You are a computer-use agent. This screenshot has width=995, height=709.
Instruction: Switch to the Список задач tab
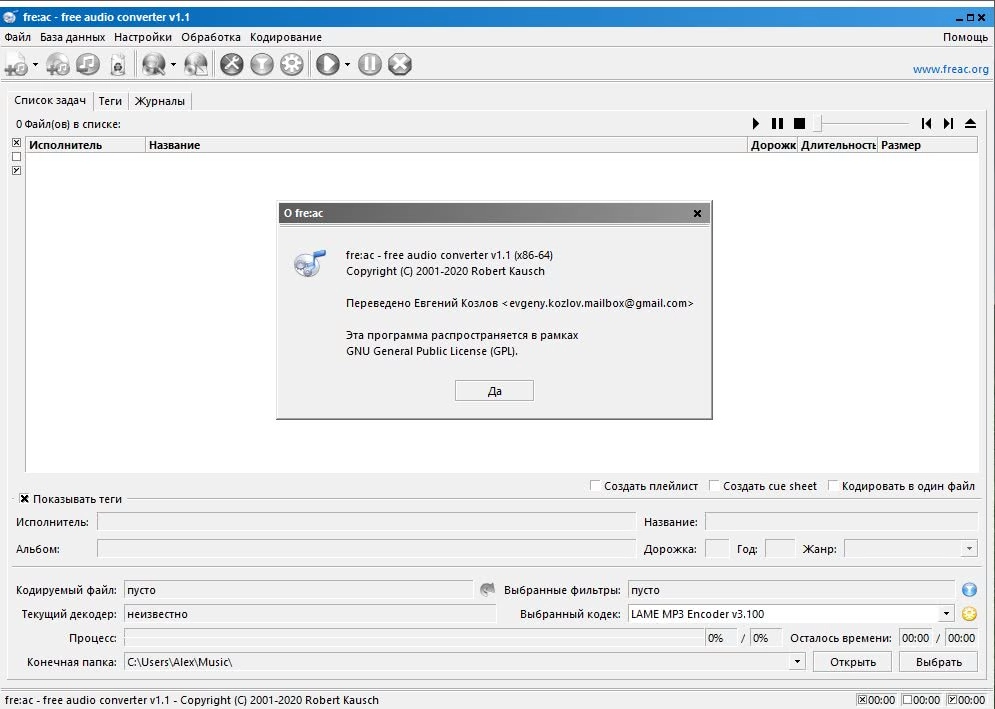click(x=49, y=100)
